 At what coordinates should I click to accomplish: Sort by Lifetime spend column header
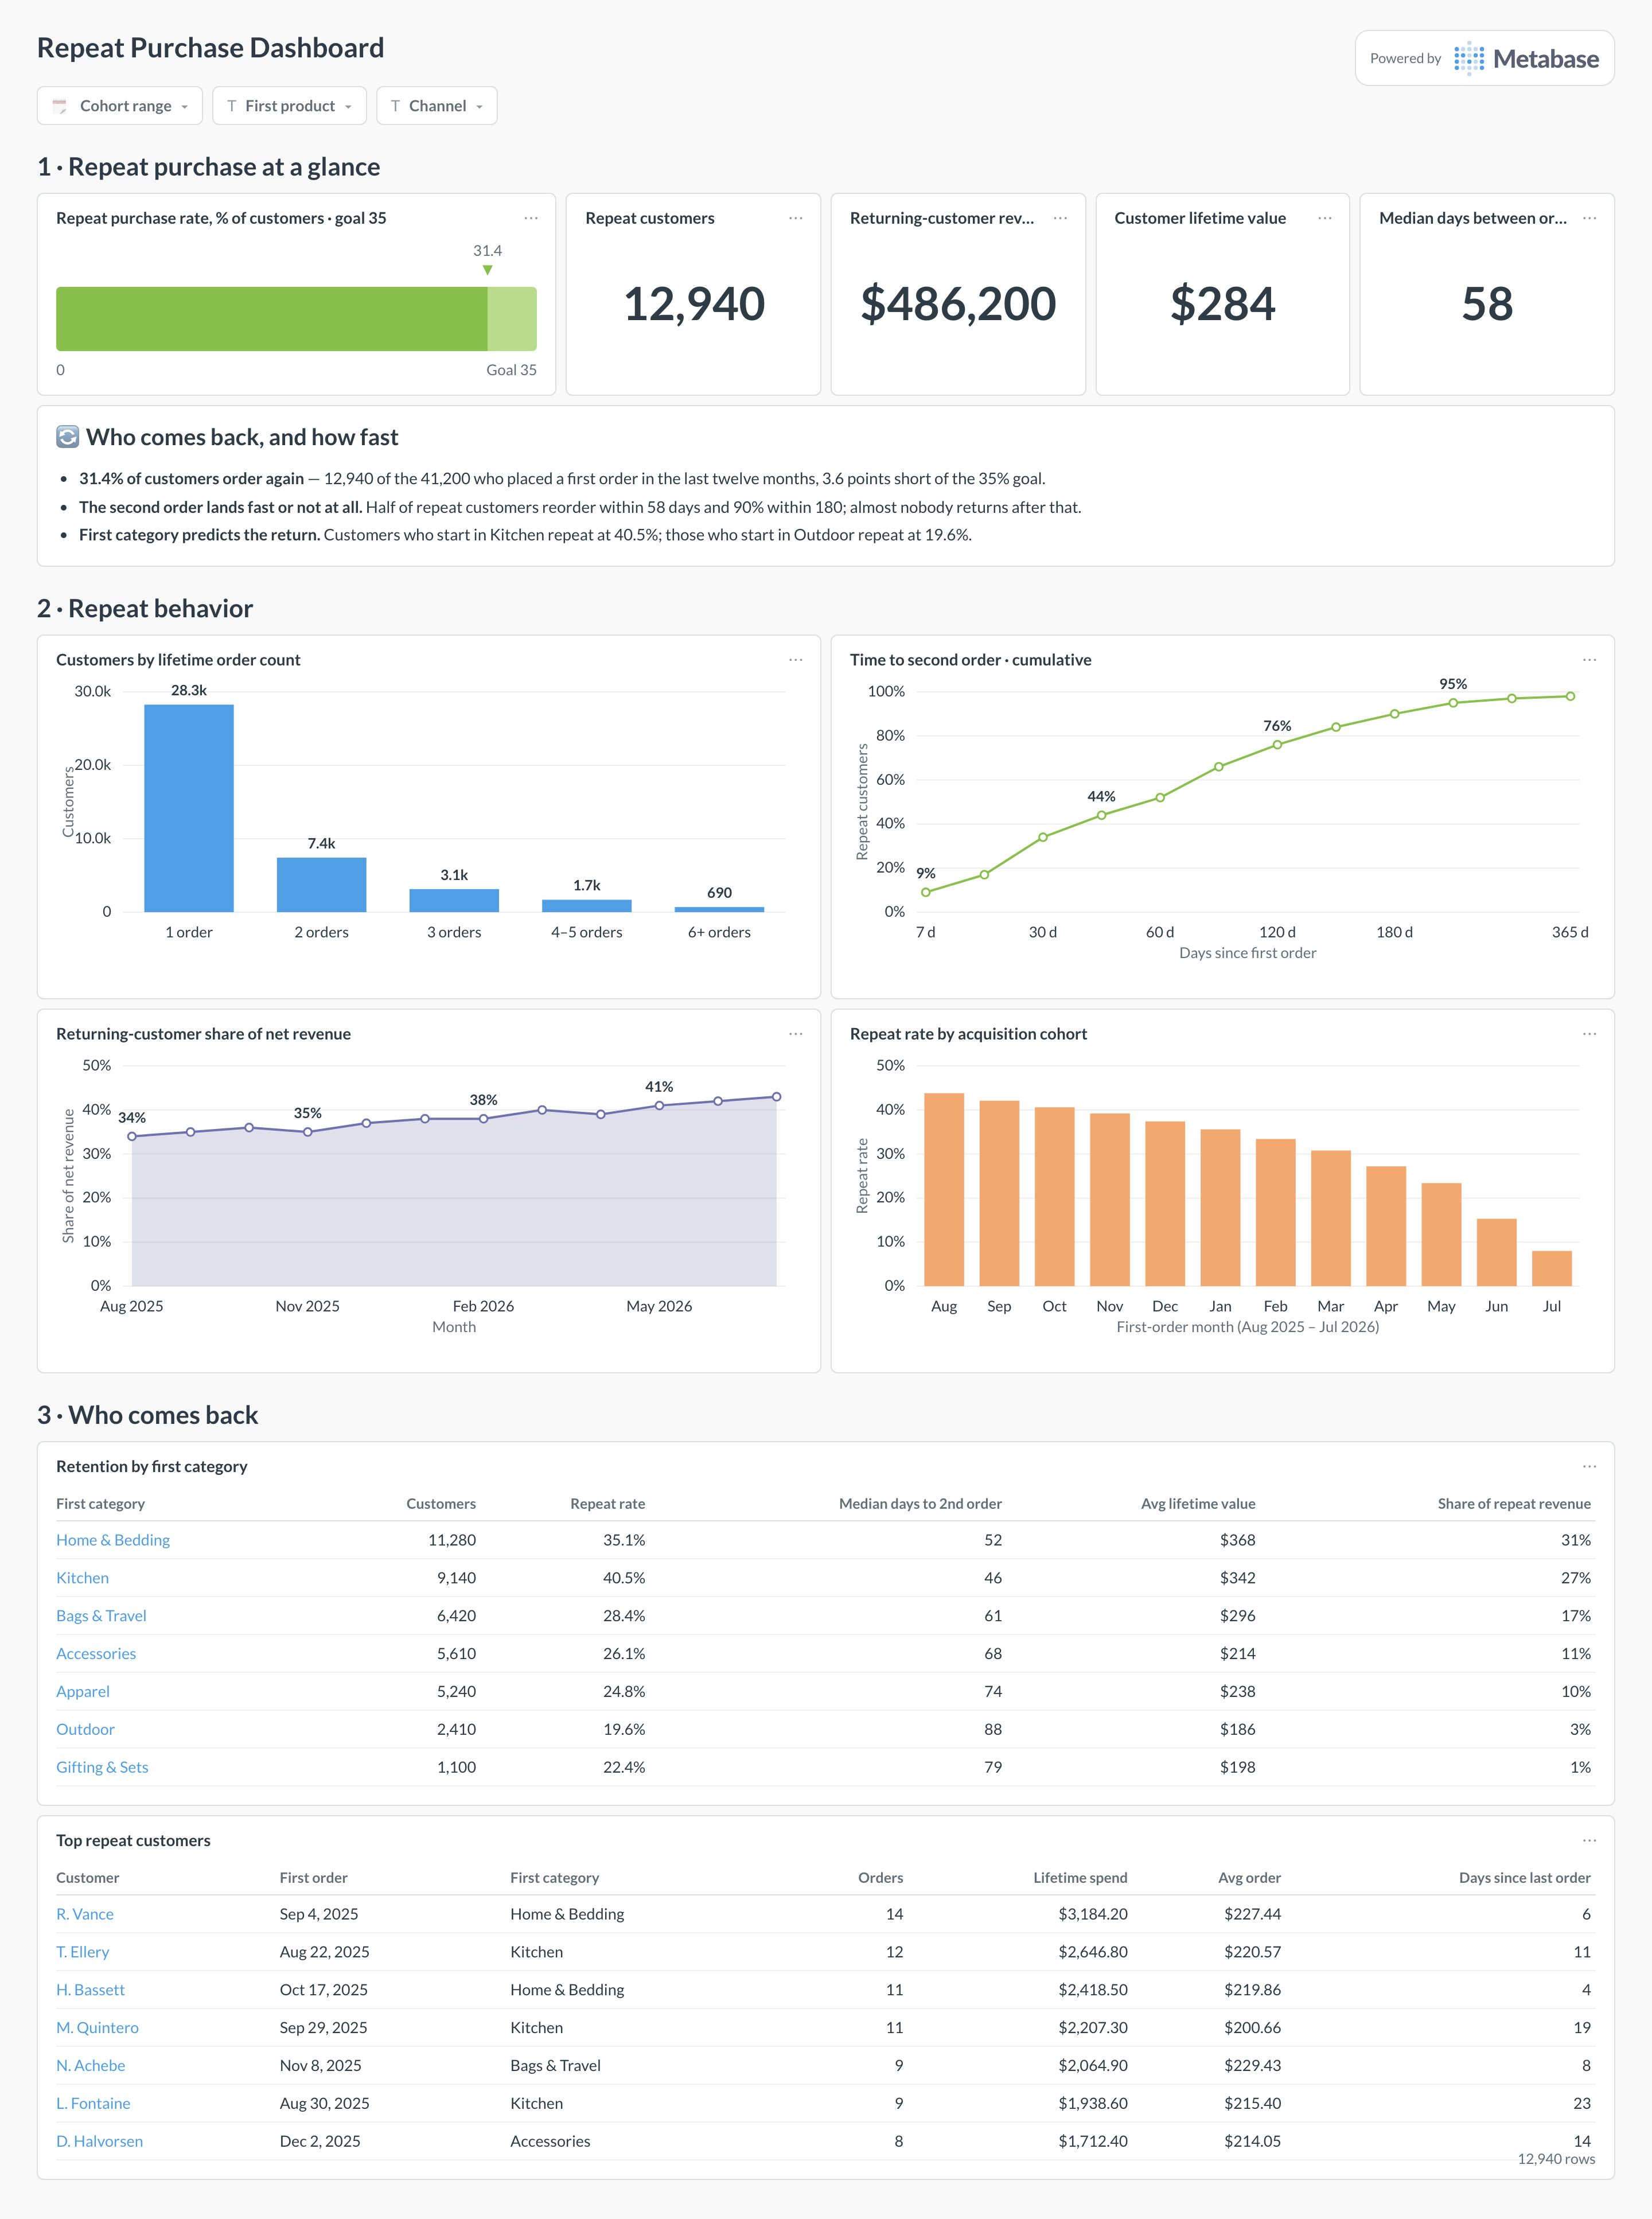(x=1080, y=1878)
